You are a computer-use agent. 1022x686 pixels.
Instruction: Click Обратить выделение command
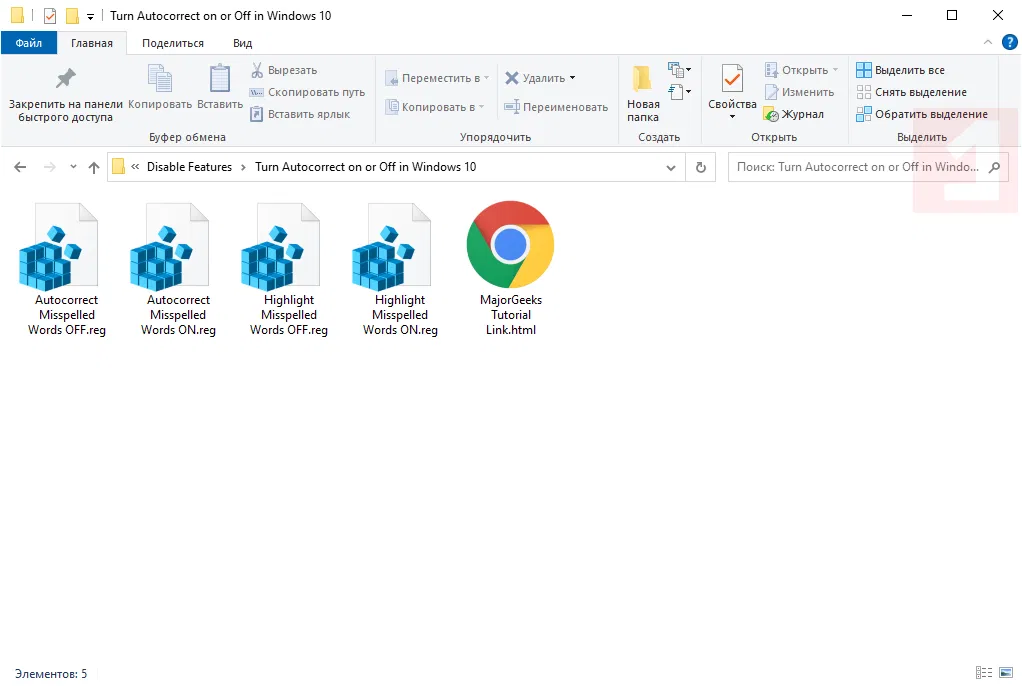tap(922, 114)
